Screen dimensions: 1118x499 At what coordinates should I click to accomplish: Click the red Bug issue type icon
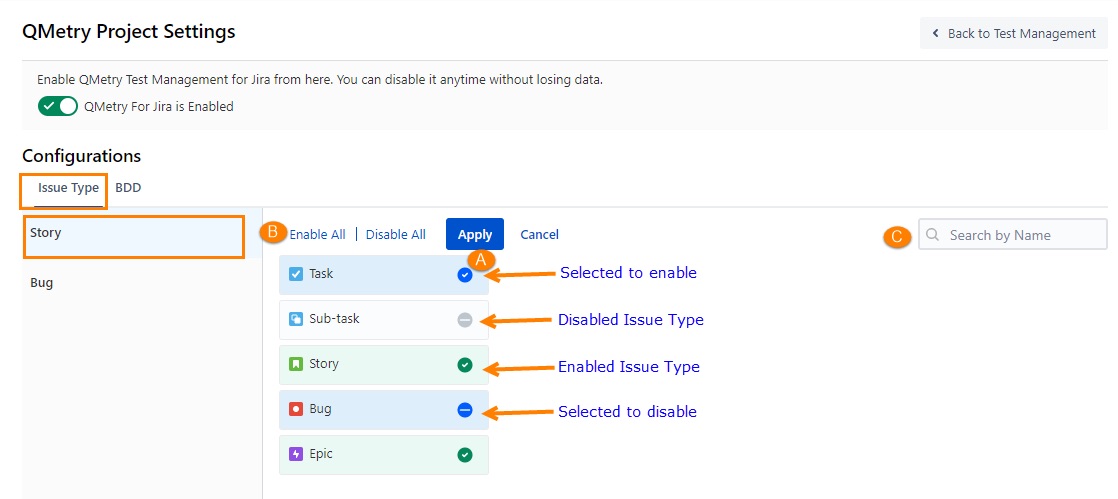coord(296,409)
